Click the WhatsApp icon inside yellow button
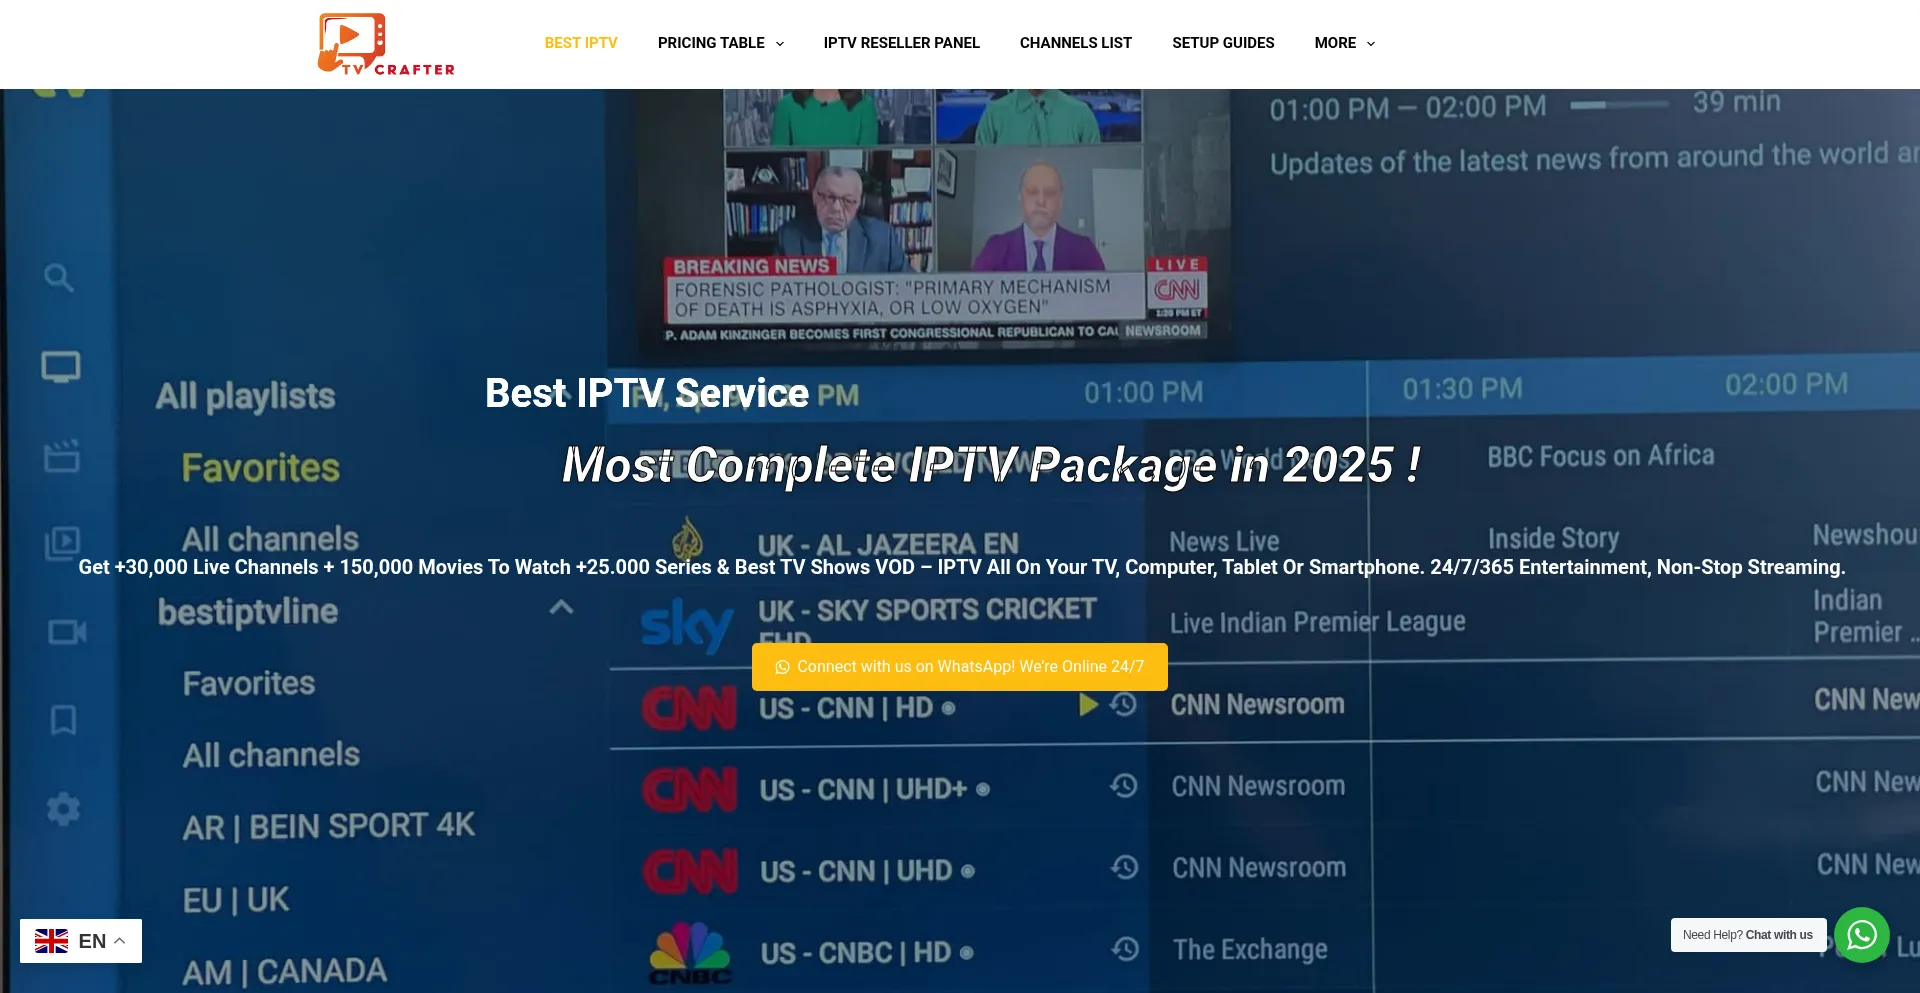The height and width of the screenshot is (993, 1920). click(782, 667)
